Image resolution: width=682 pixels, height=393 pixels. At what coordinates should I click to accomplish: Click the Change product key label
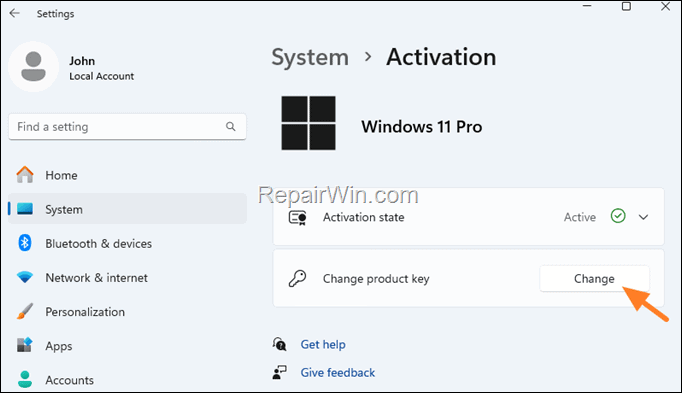pos(376,279)
